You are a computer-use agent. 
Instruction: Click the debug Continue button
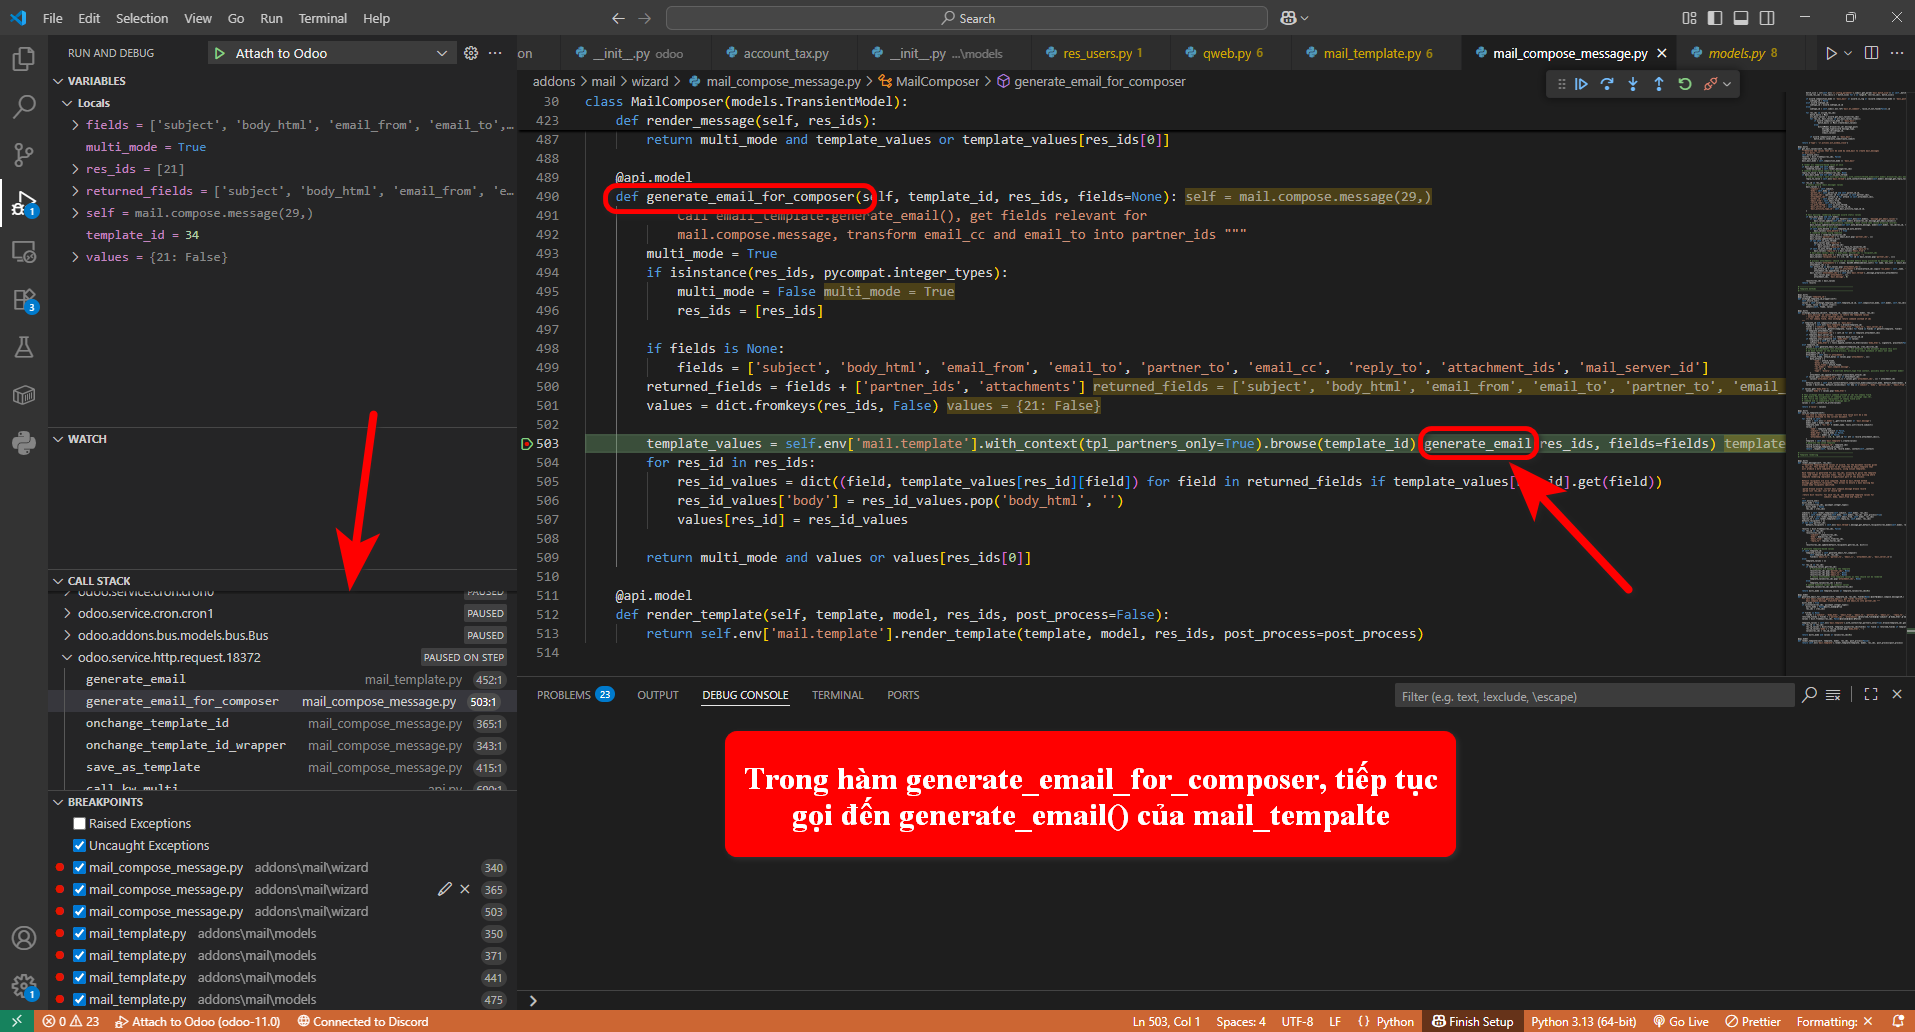tap(1581, 85)
